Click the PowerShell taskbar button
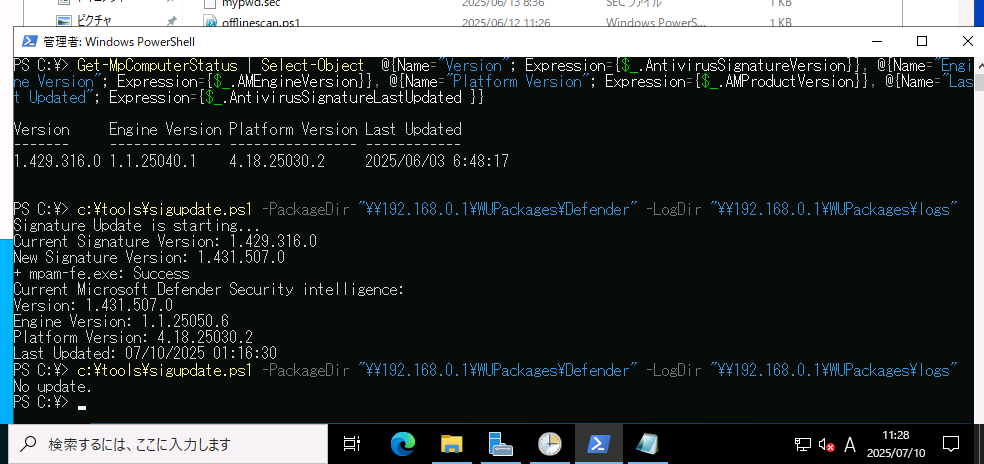 pos(599,444)
